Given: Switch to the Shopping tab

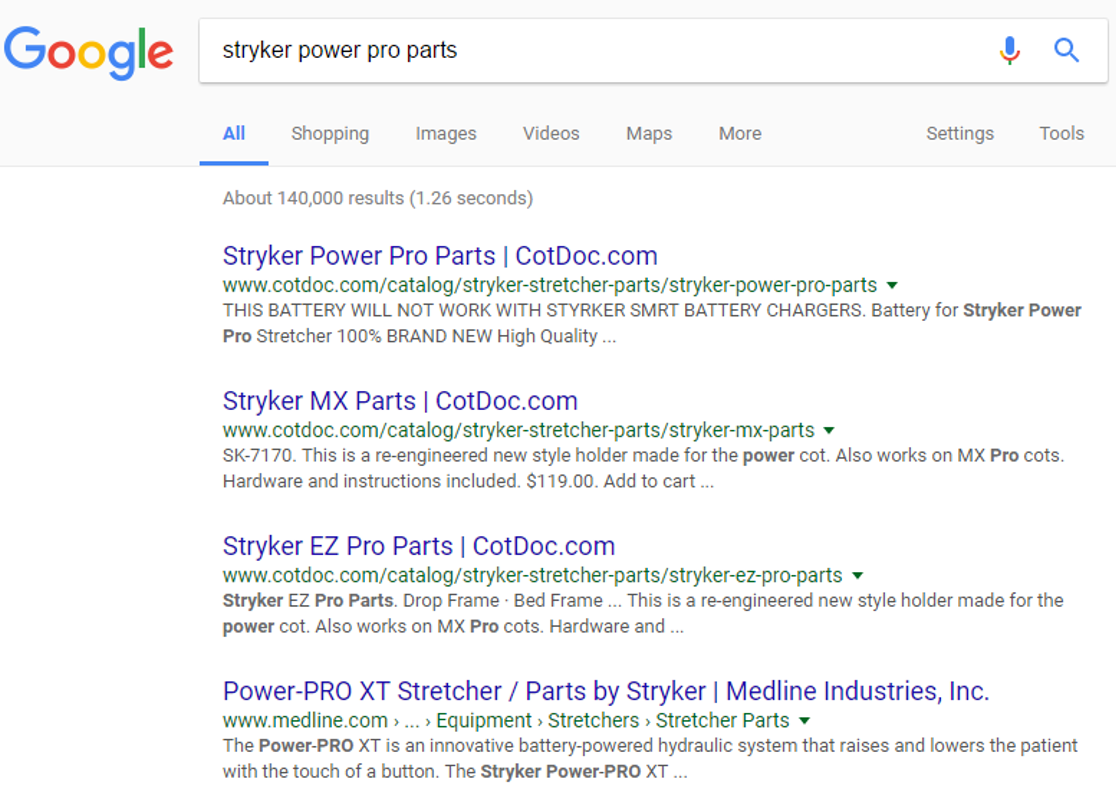Looking at the screenshot, I should pos(330,134).
